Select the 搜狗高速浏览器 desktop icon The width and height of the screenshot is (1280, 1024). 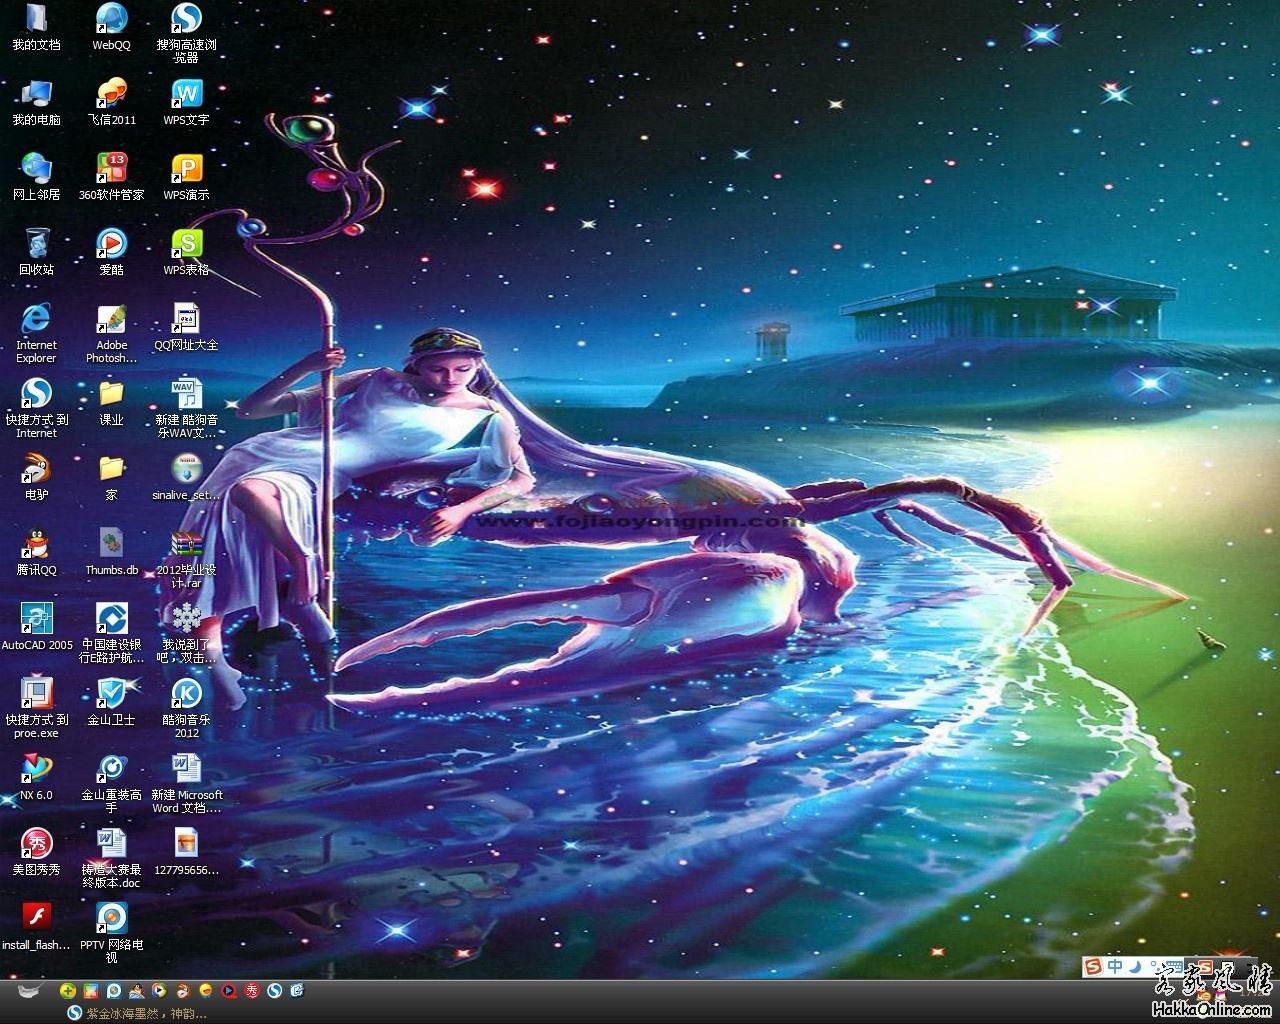(x=186, y=33)
